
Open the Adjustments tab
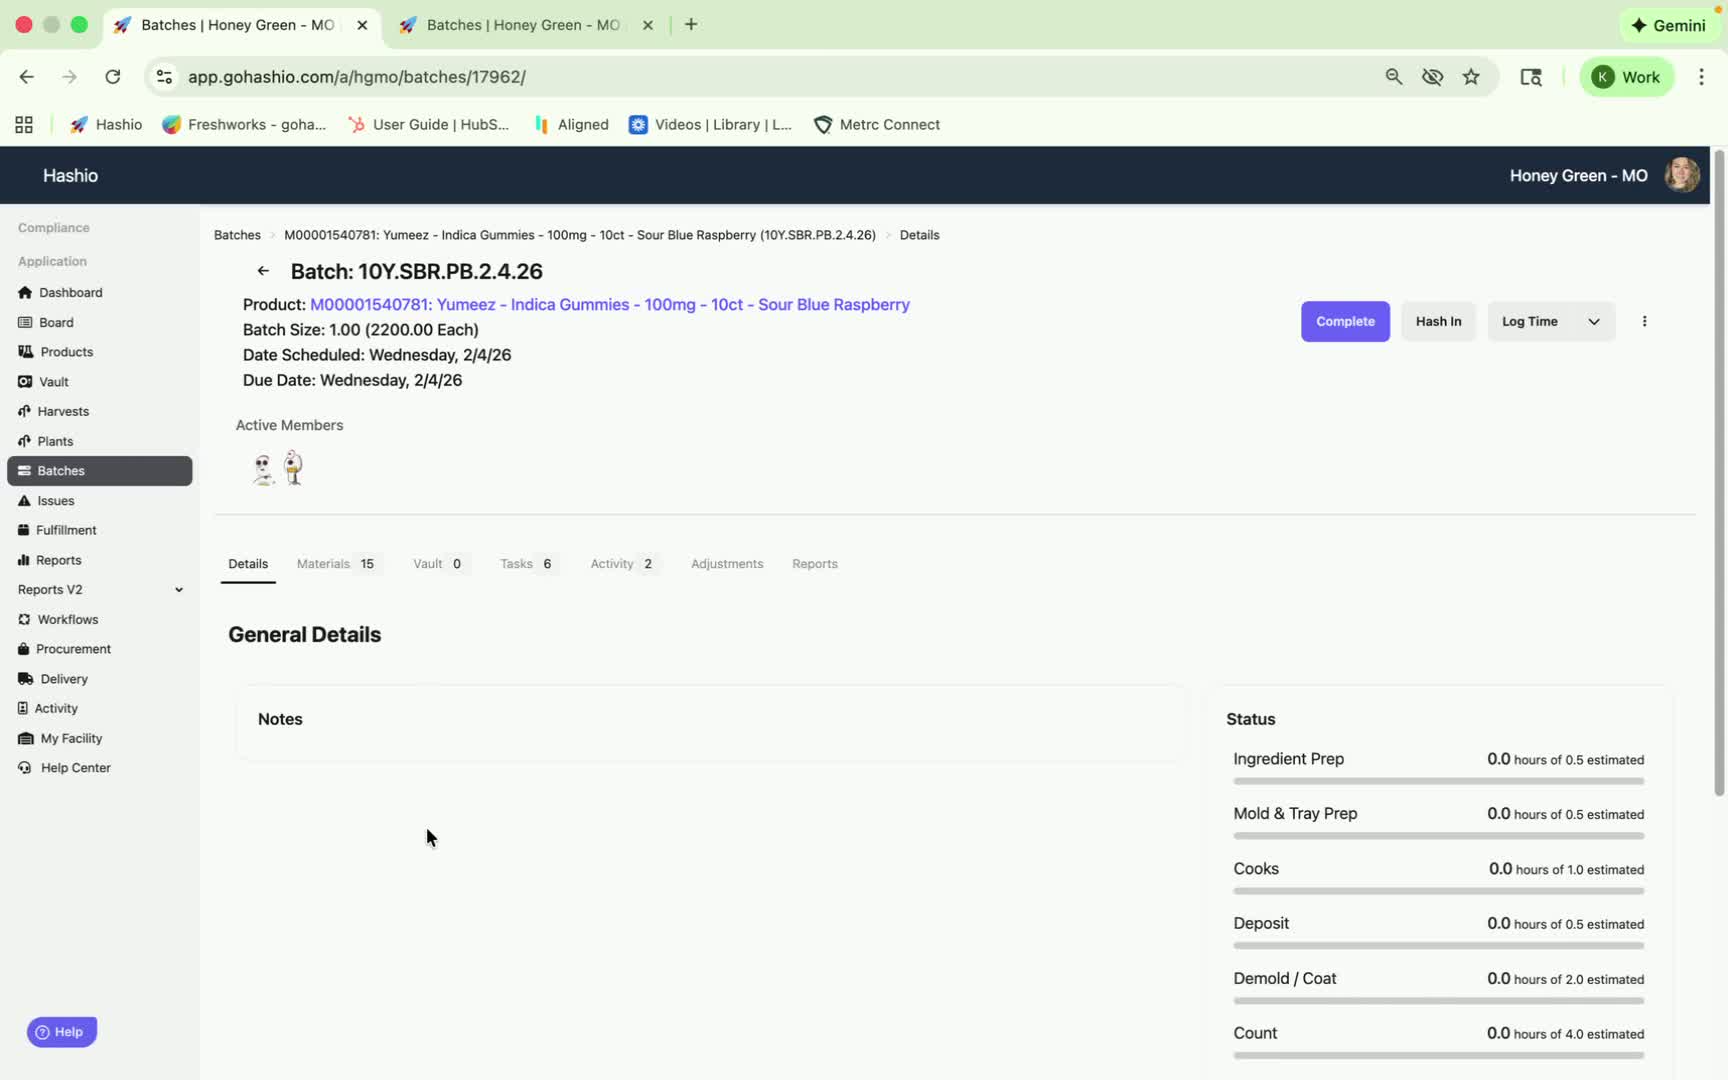click(x=727, y=564)
